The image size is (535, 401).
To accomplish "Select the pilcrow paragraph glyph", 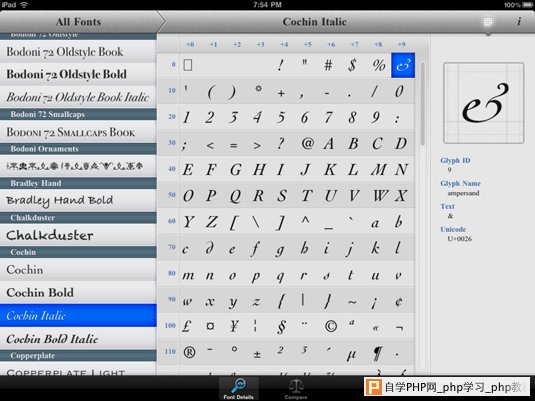I will [377, 353].
